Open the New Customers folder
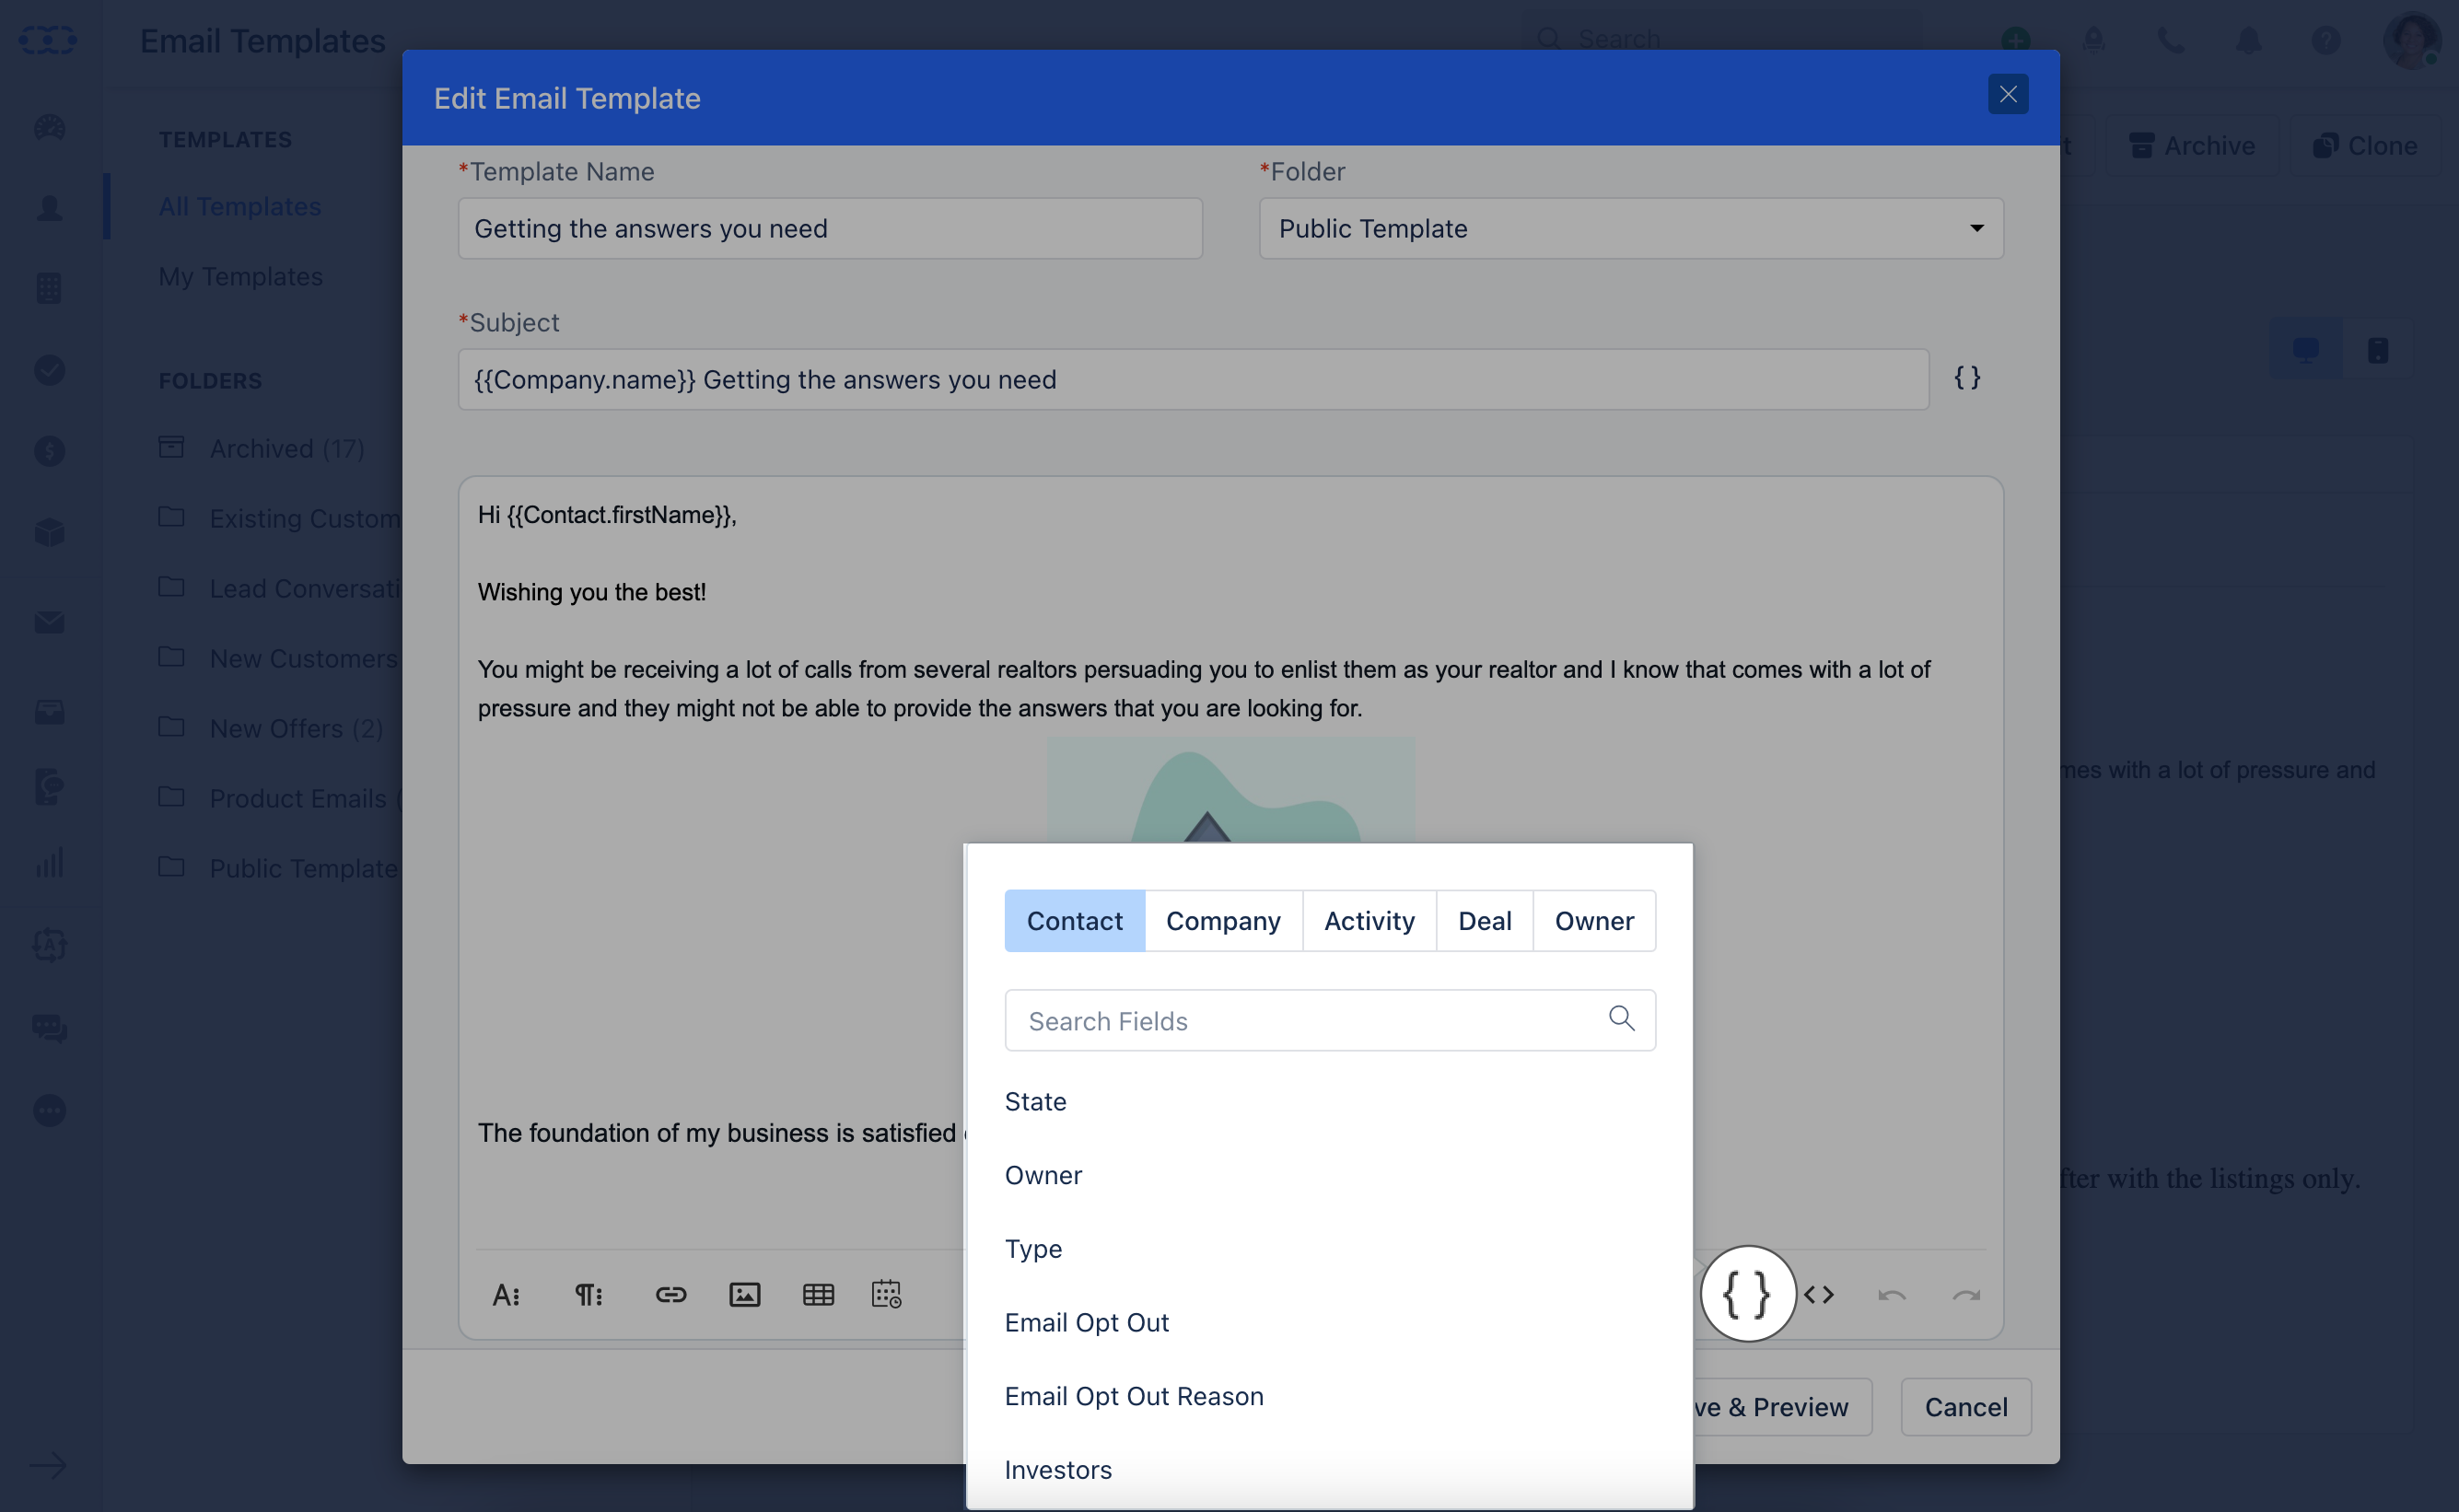This screenshot has height=1512, width=2459. [x=279, y=658]
